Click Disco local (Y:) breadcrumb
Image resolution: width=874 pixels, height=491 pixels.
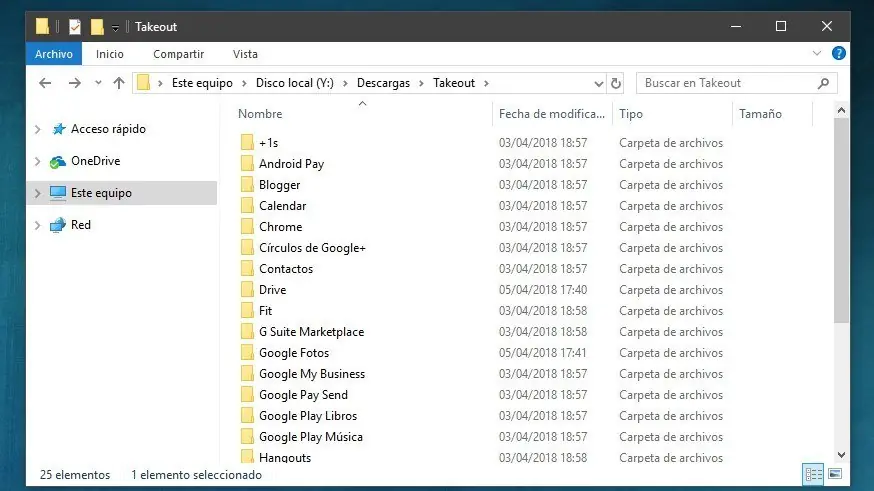tap(294, 83)
